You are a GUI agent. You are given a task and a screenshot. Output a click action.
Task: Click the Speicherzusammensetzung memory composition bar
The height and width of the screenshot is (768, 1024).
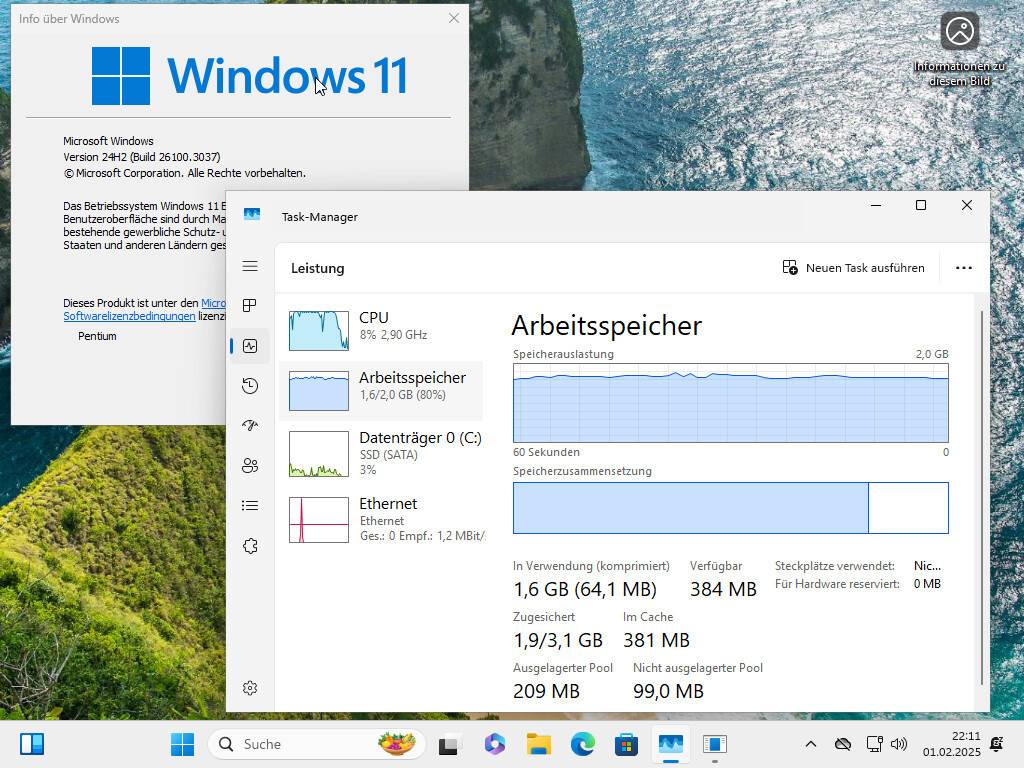[x=730, y=508]
